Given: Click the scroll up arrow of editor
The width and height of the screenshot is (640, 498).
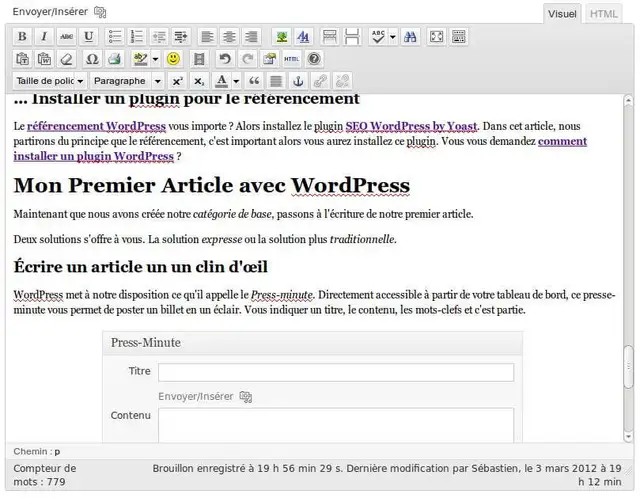Looking at the screenshot, I should pos(628,100).
